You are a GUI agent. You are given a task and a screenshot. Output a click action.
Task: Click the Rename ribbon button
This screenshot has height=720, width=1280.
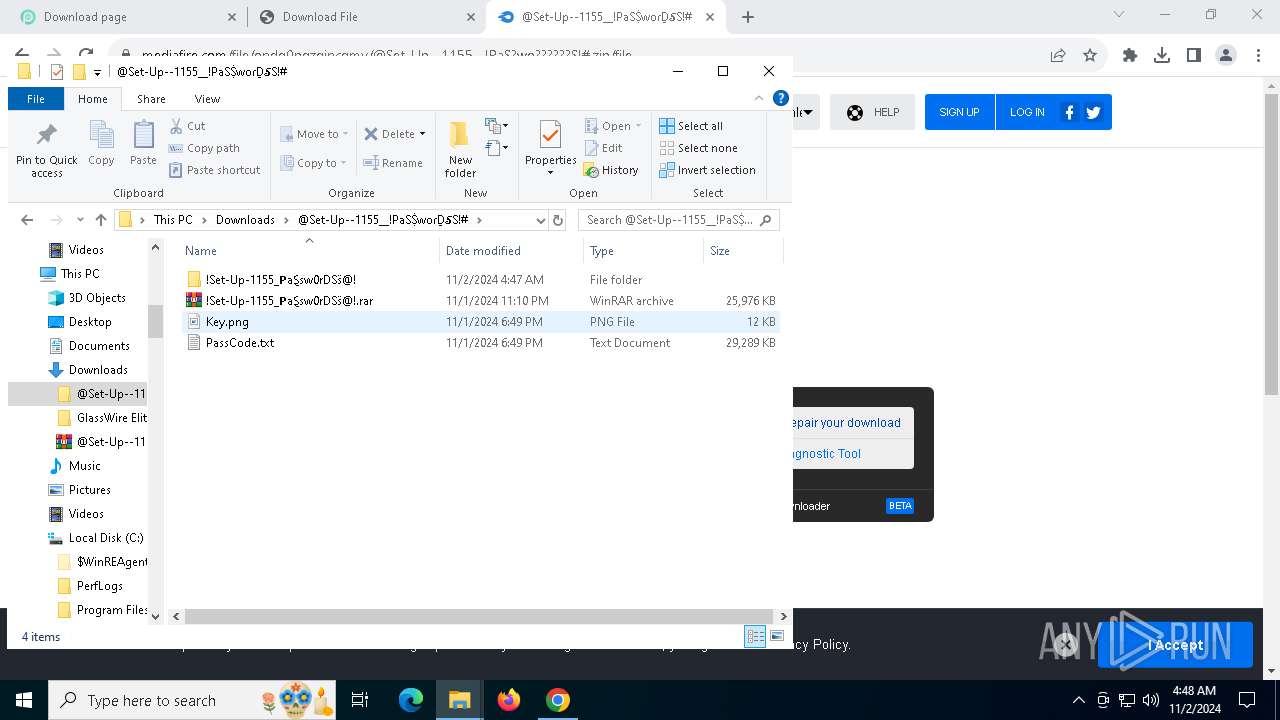393,163
